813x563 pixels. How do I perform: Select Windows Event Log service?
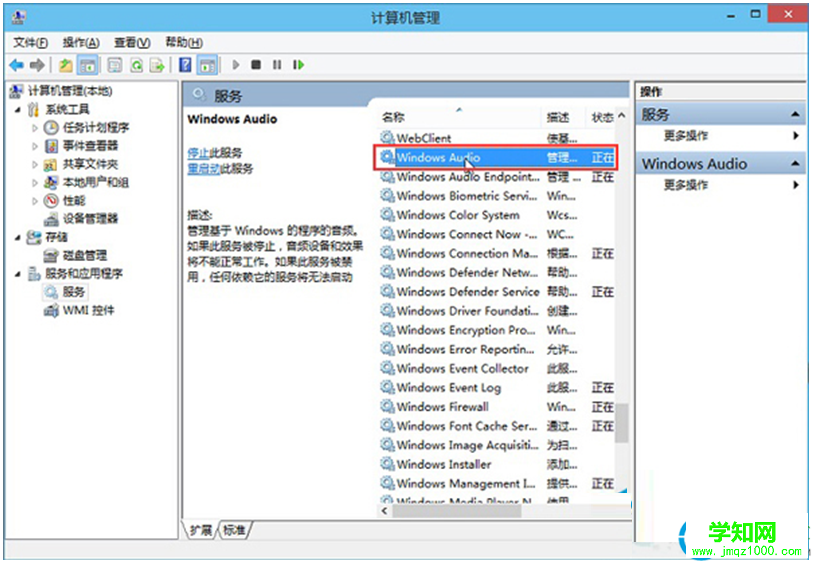[x=496, y=388]
